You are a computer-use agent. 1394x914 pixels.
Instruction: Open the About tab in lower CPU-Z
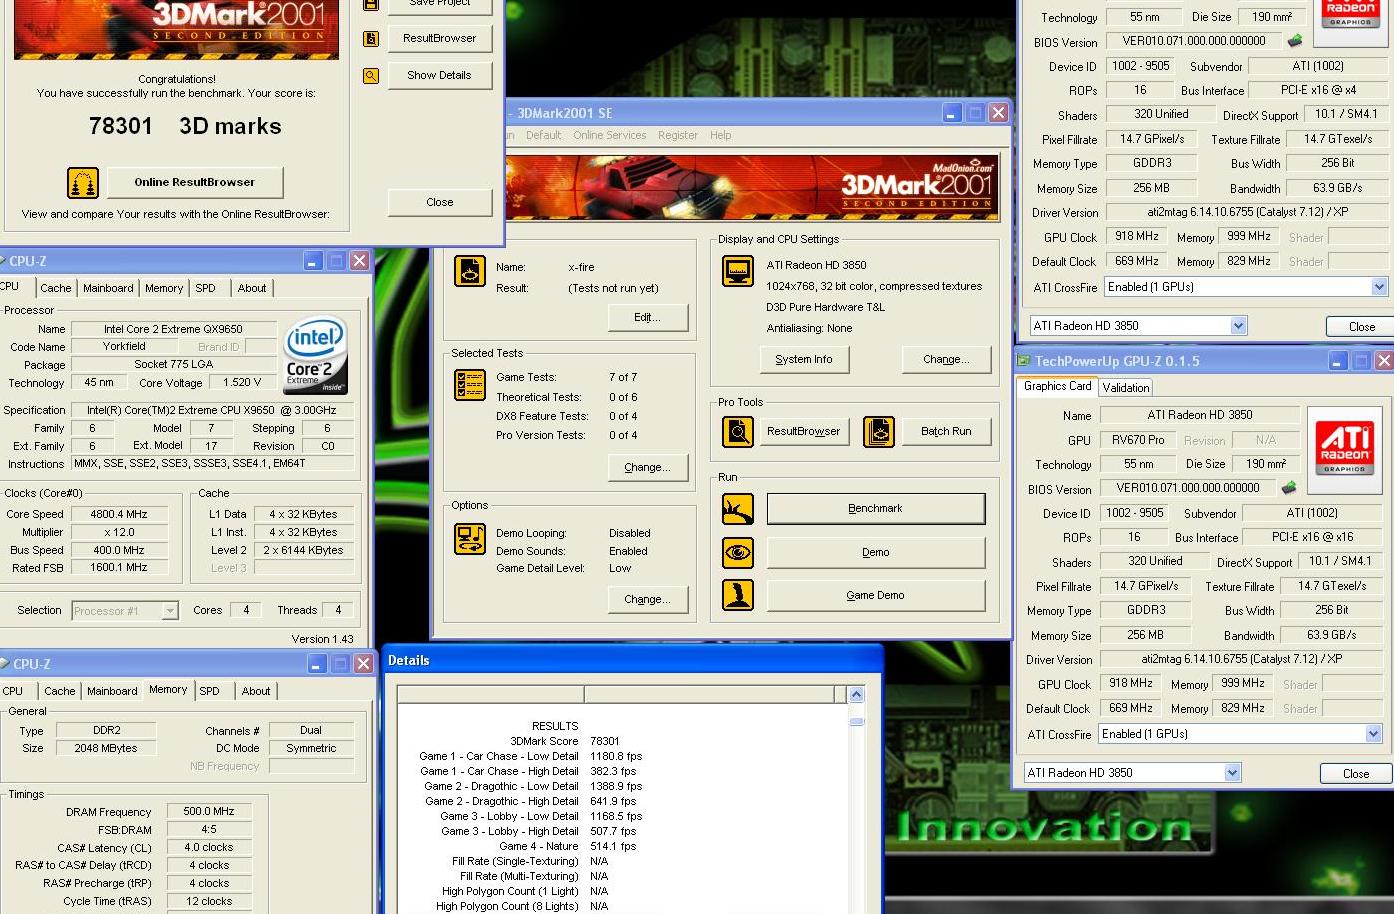pyautogui.click(x=256, y=691)
